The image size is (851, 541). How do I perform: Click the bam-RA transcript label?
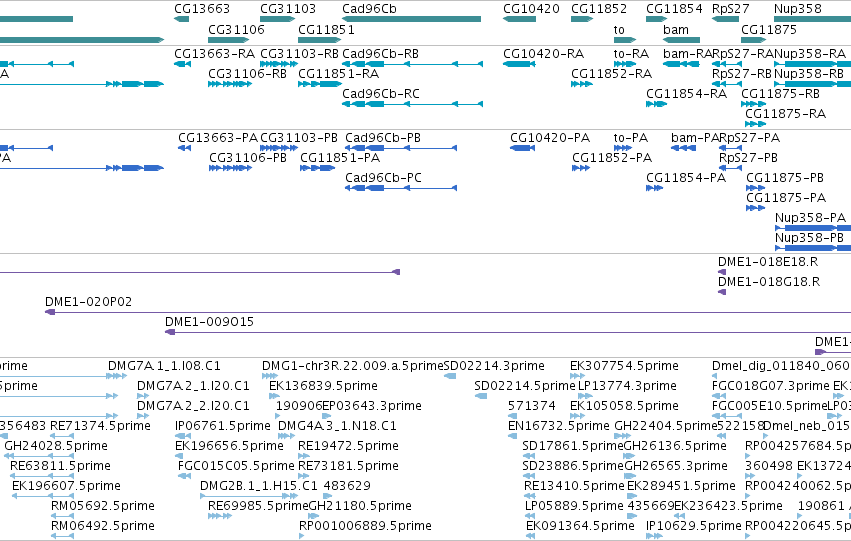click(687, 54)
